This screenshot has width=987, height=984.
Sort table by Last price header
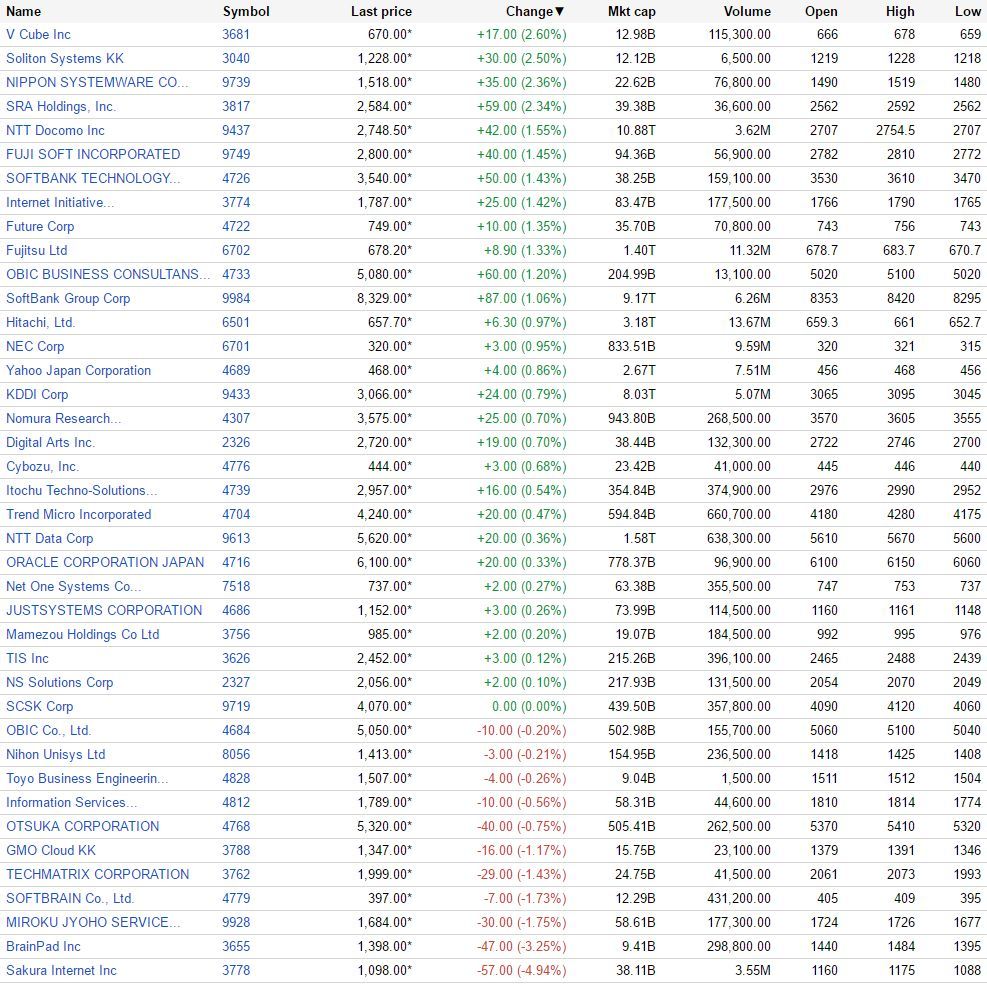(x=381, y=11)
